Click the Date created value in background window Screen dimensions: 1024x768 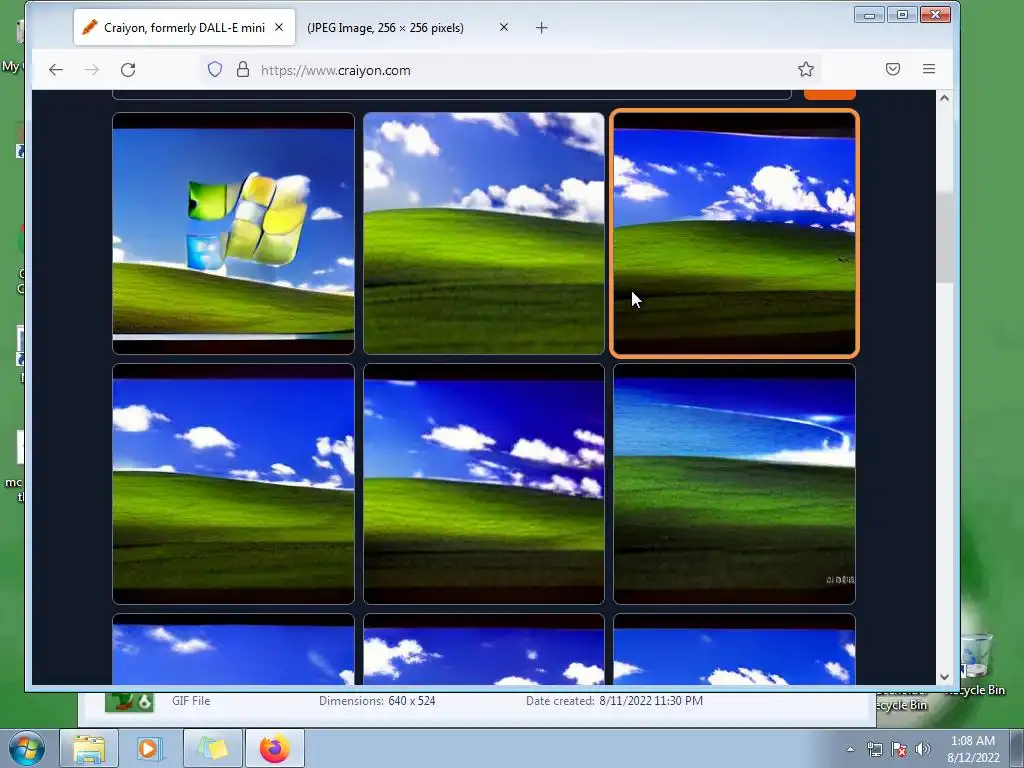click(x=651, y=701)
